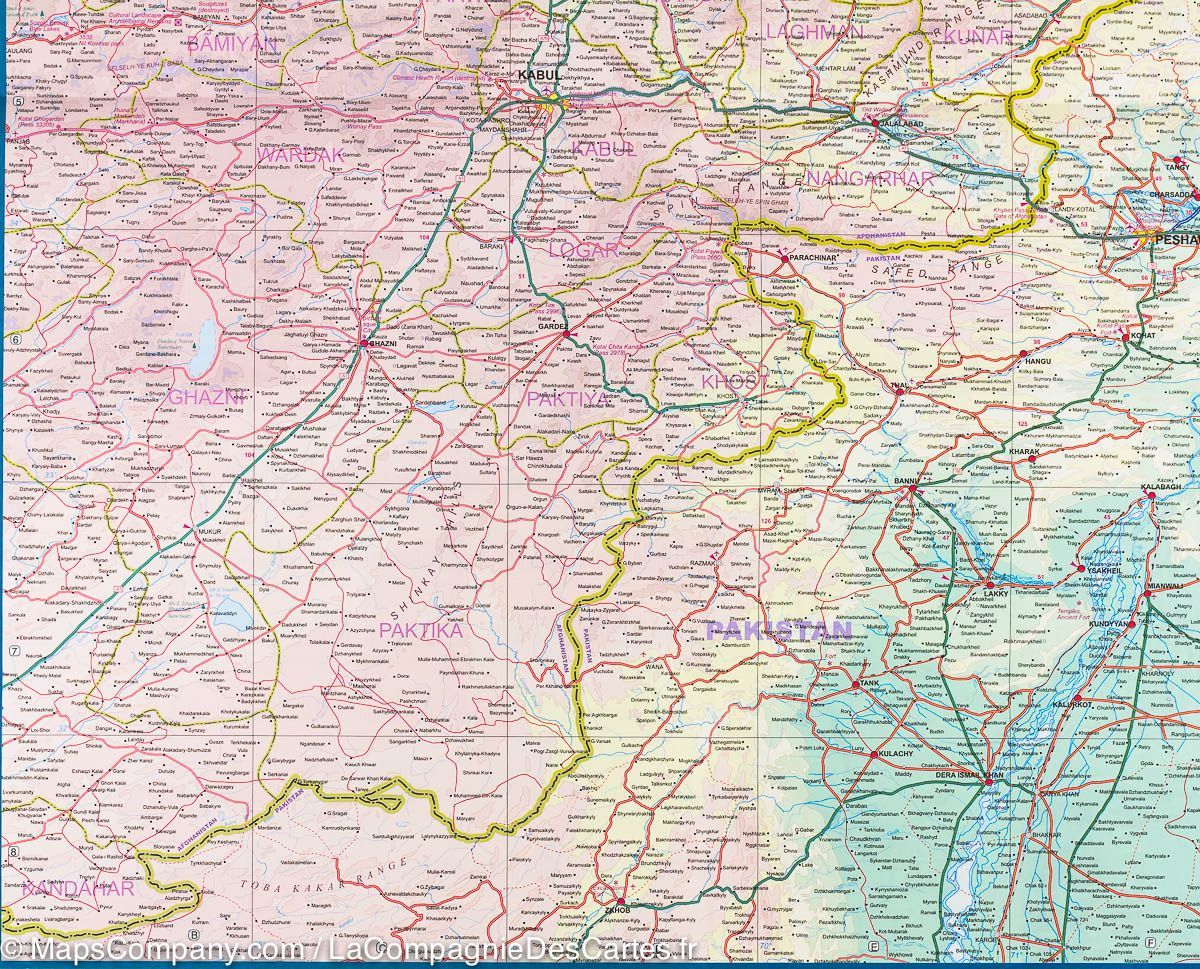Click the PAKTIKA province label
1200x969 pixels.
point(420,630)
